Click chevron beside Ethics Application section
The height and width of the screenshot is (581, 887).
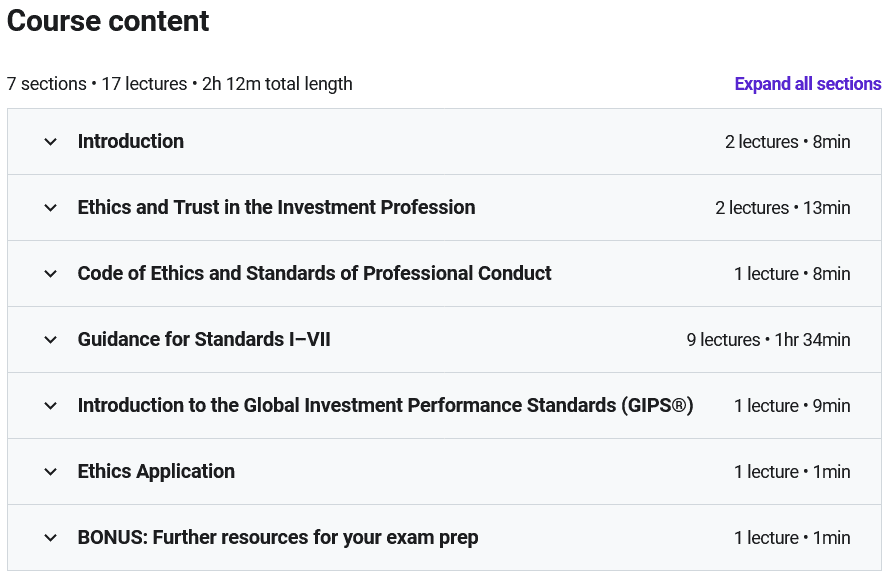click(51, 472)
